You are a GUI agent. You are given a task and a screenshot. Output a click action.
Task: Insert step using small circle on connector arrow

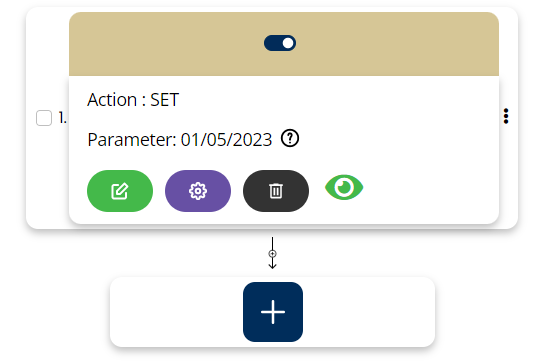click(x=273, y=254)
